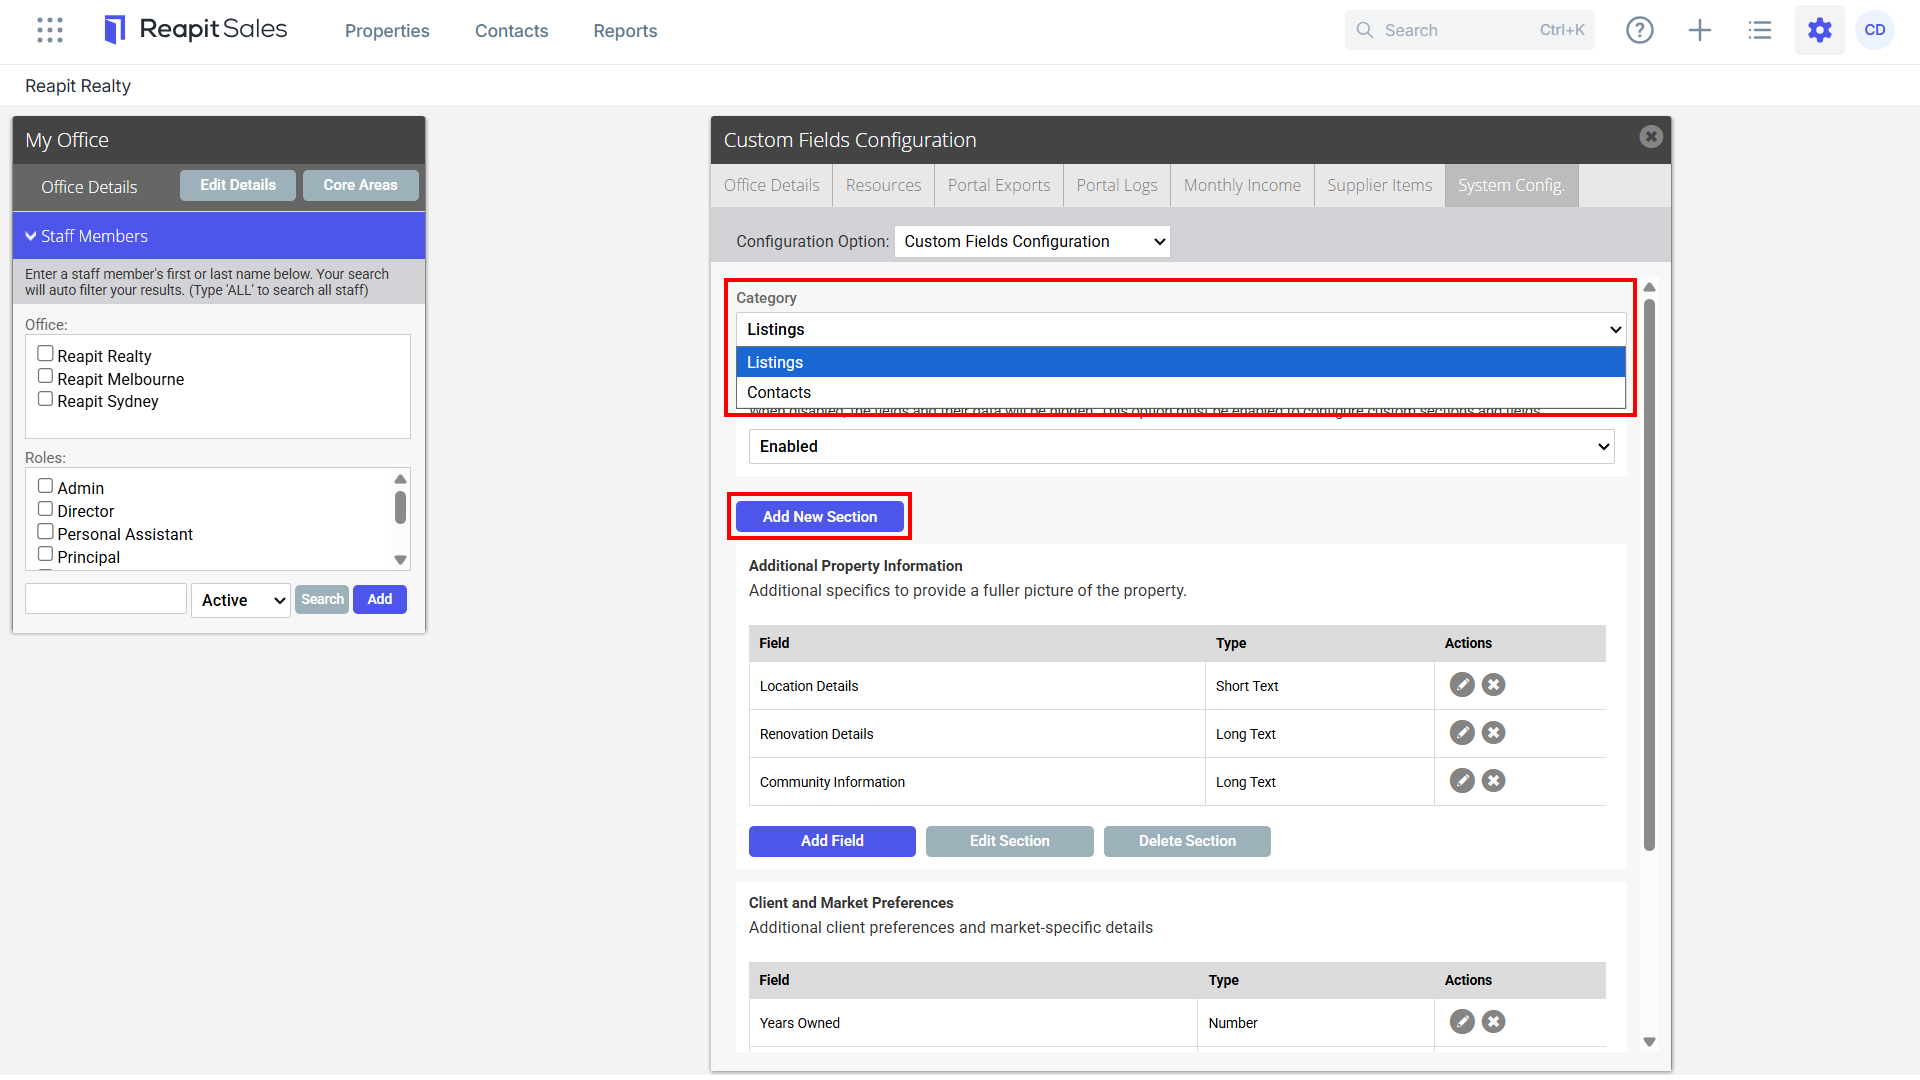Edit the Renovation Details field
1920x1080 pixels.
click(x=1462, y=733)
